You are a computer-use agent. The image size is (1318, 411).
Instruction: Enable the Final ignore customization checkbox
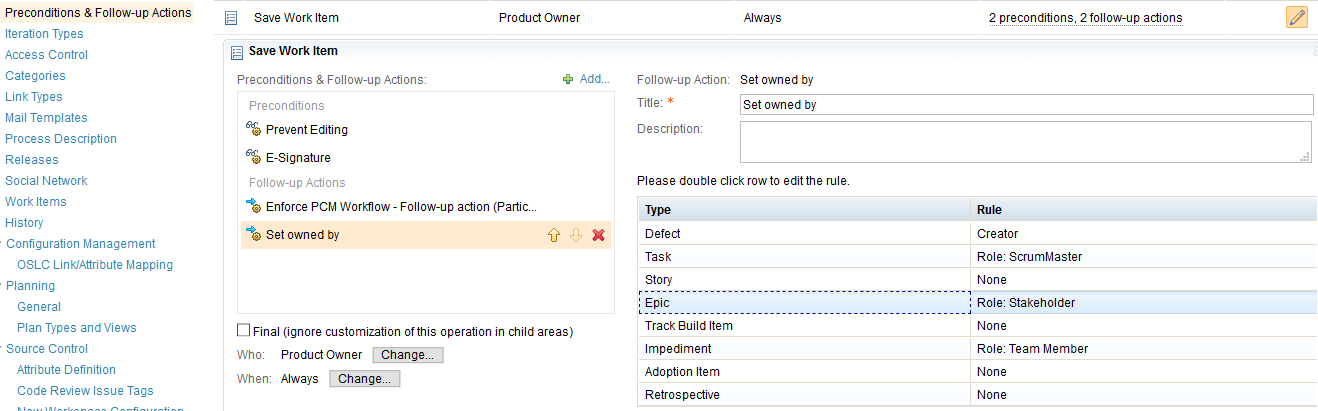pyautogui.click(x=243, y=331)
